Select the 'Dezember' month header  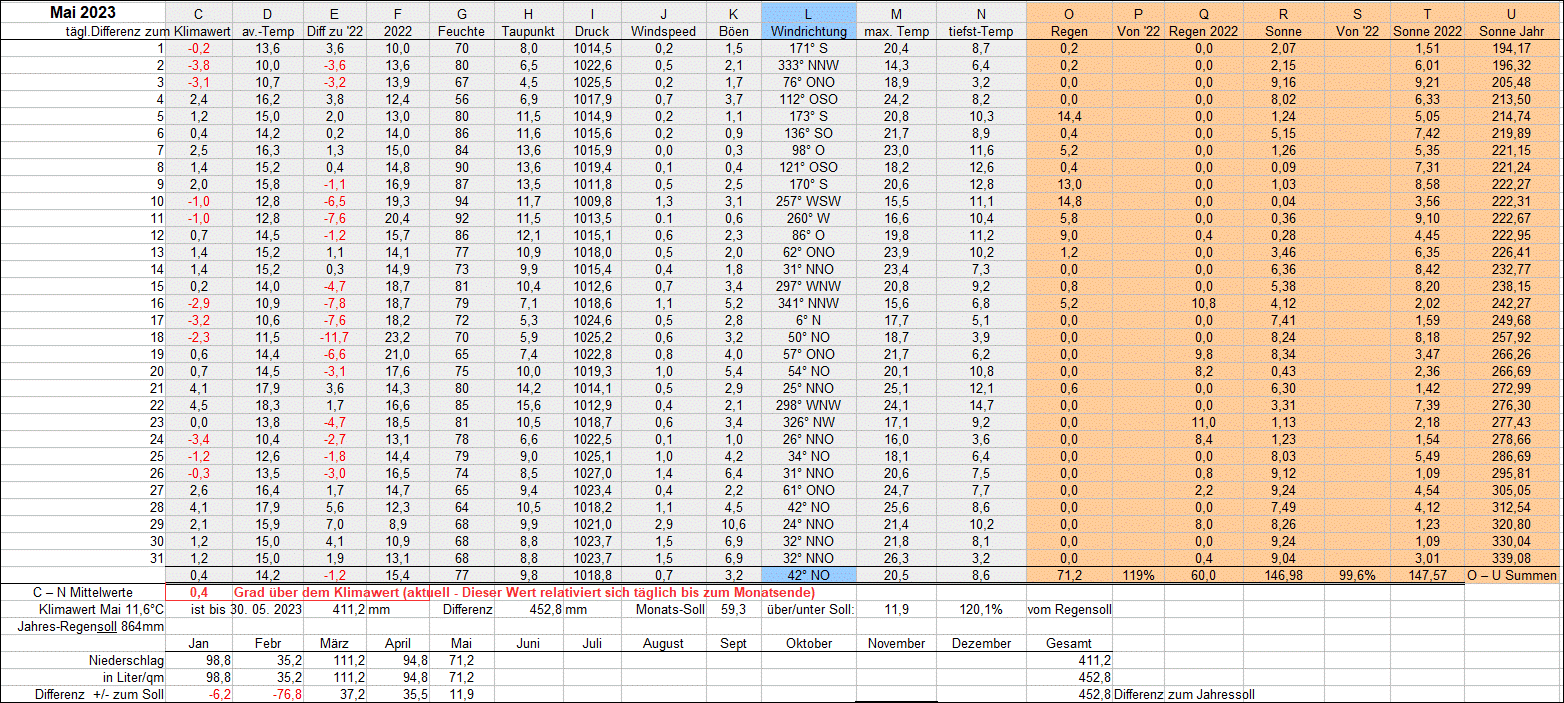coord(981,643)
